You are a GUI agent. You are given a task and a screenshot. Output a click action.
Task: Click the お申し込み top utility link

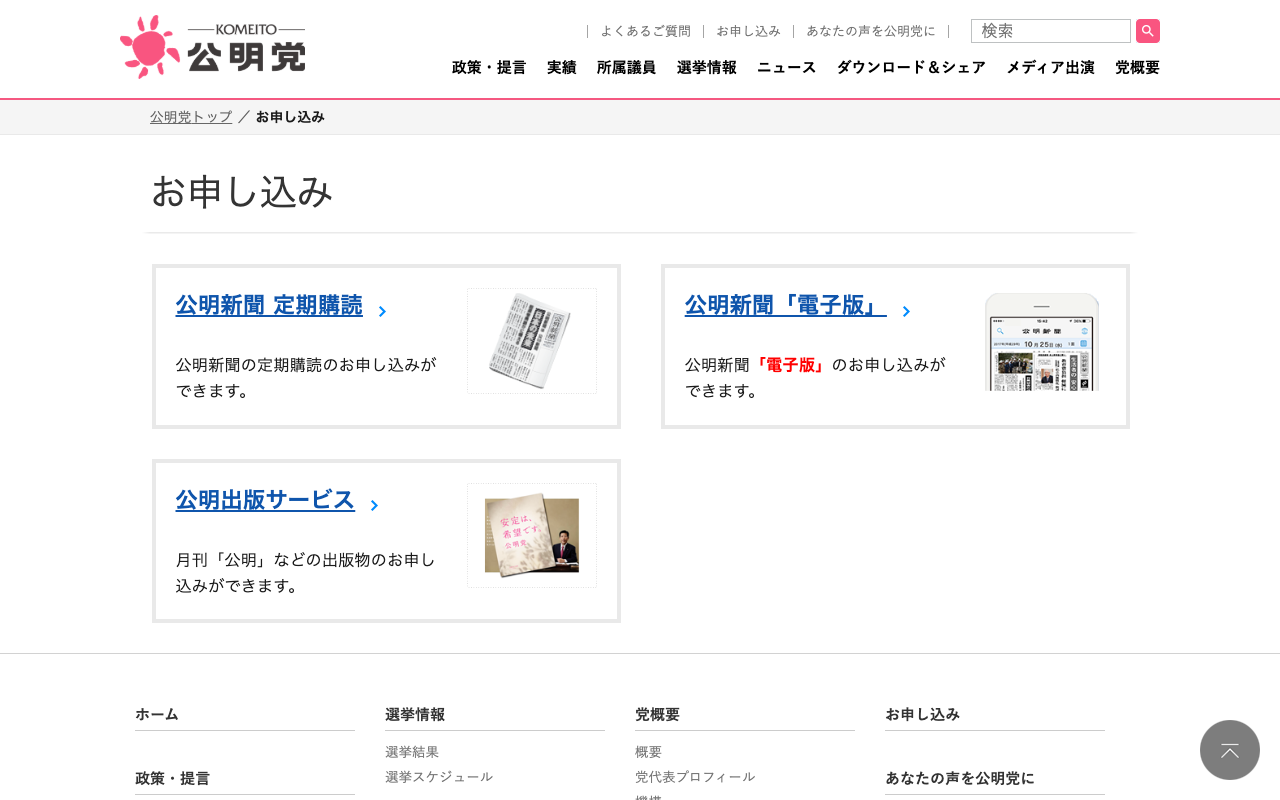[x=748, y=31]
